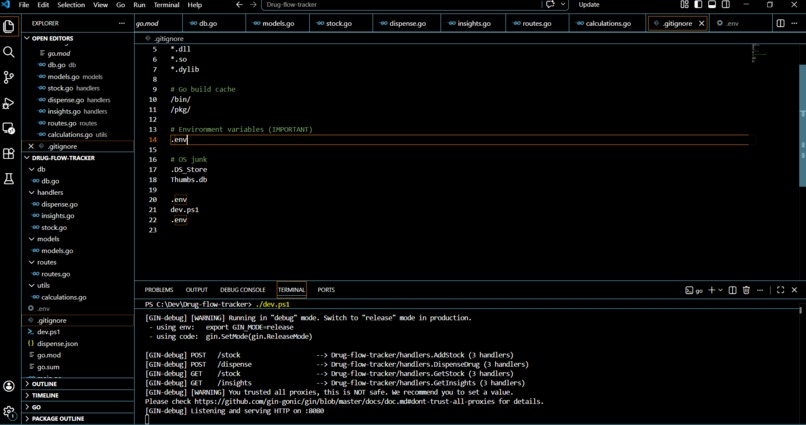Switch to the Debug Console tab
Screen dimensions: 806x425
click(243, 290)
